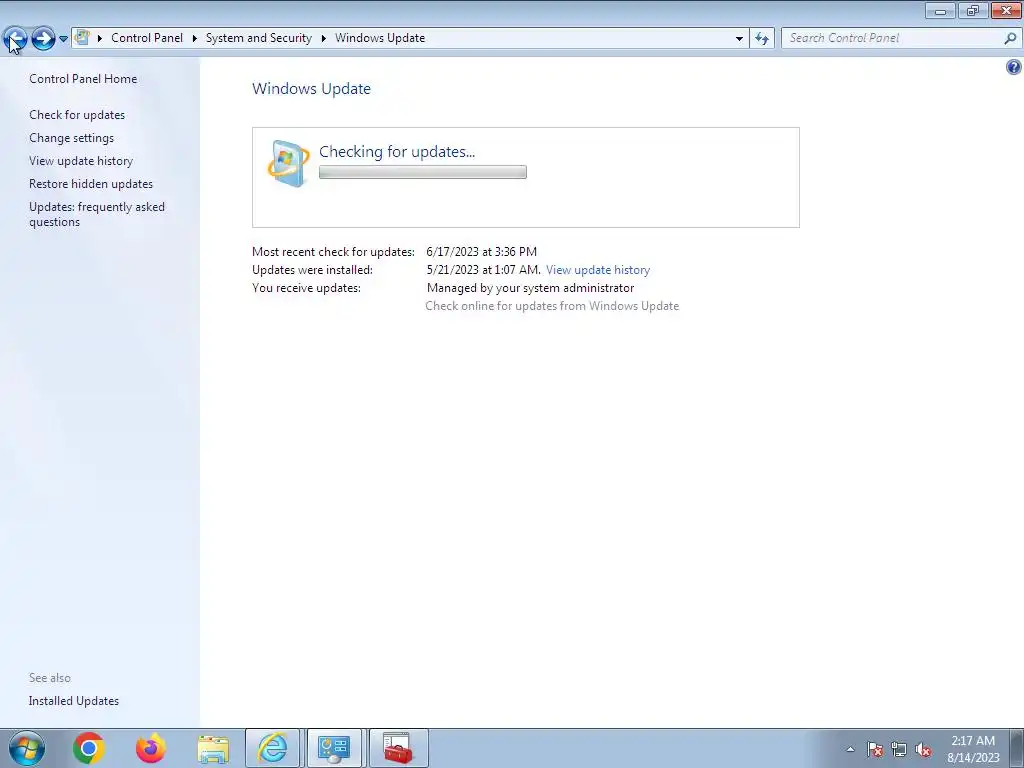Click Managed by your system administrator text

click(x=530, y=288)
